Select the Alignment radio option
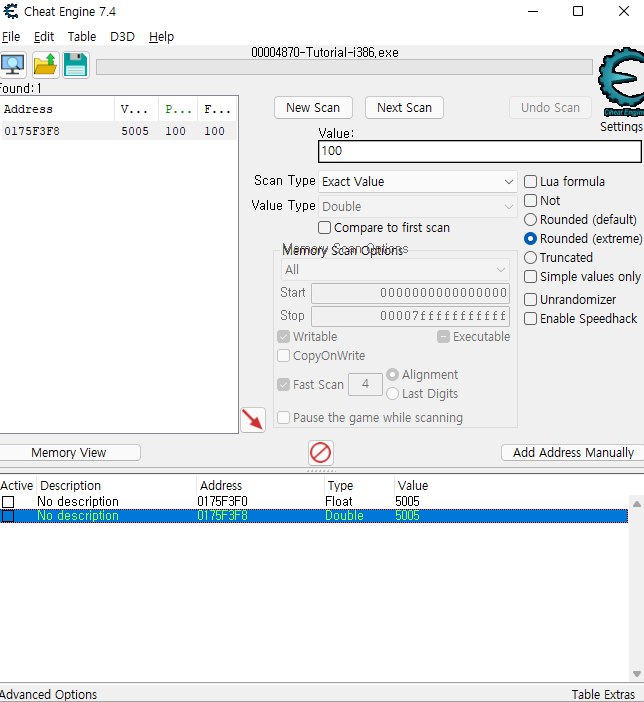This screenshot has width=644, height=702. click(x=392, y=374)
